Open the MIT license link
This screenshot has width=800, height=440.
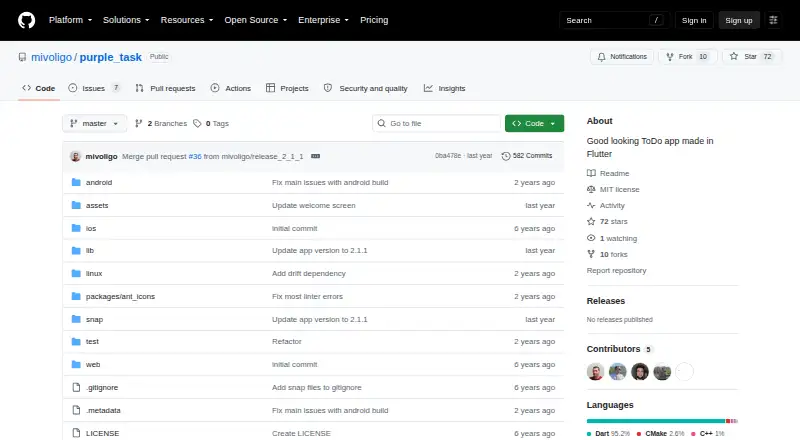tap(619, 189)
